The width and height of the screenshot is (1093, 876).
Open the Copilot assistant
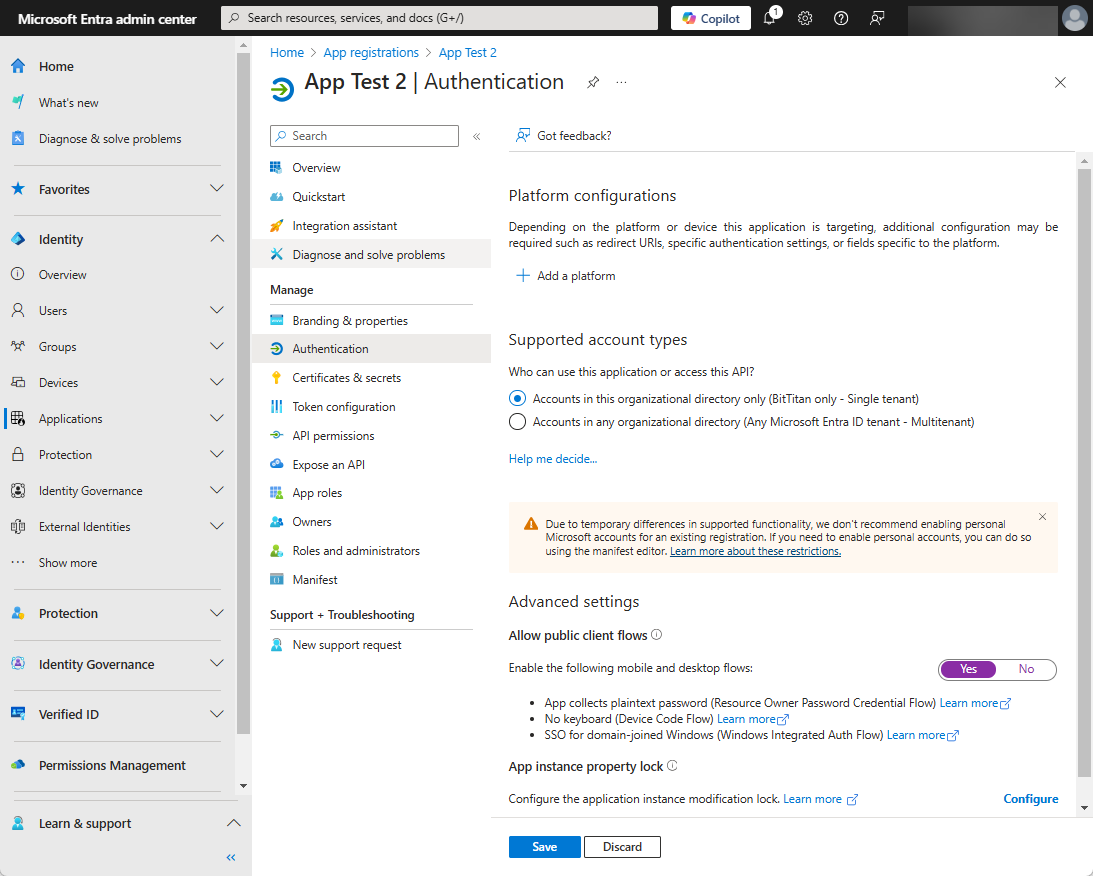(710, 17)
